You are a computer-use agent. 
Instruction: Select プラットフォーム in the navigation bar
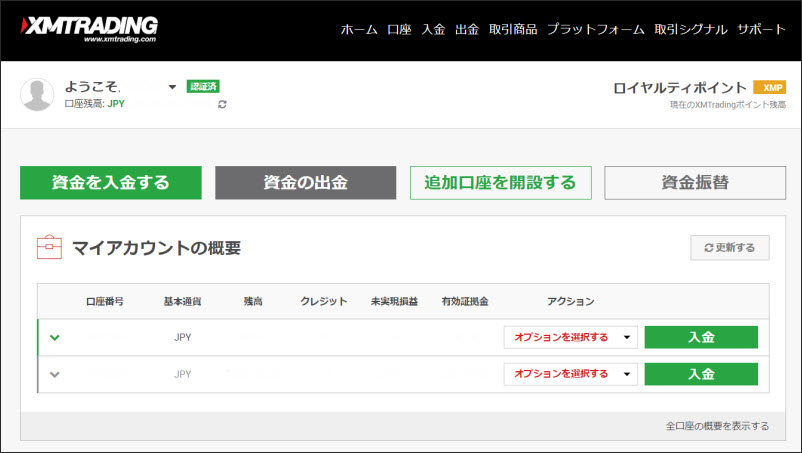coord(595,29)
